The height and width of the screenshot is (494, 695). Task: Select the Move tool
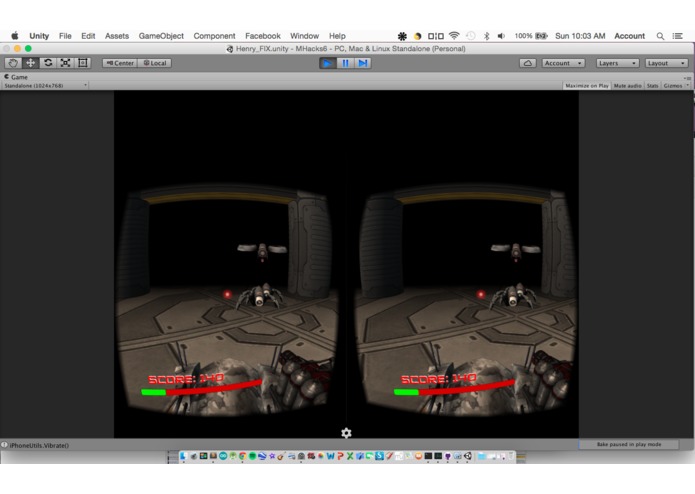(30, 63)
